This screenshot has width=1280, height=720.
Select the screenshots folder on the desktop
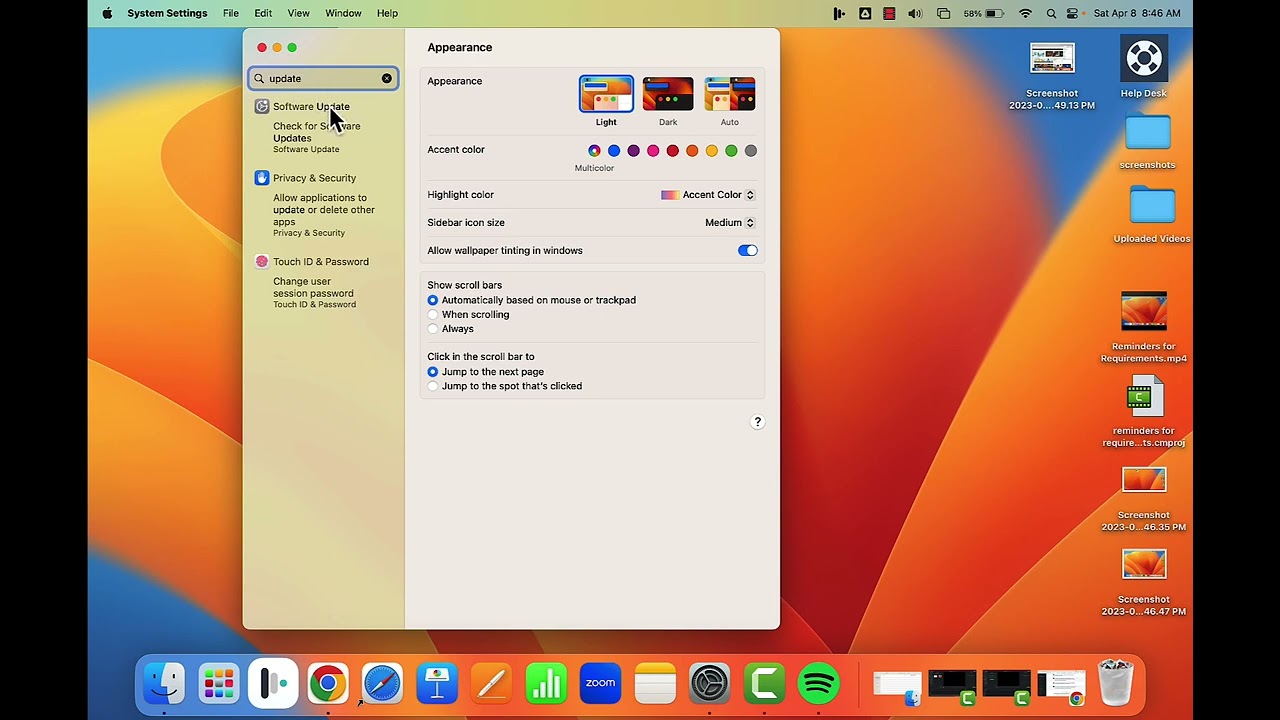pos(1147,142)
